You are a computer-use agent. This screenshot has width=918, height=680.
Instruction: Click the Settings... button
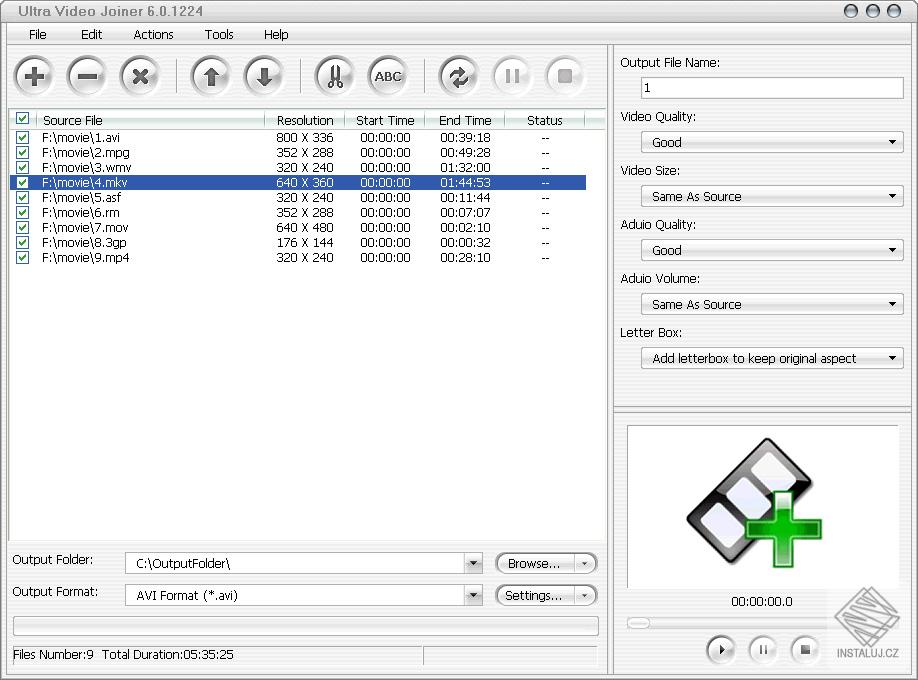(x=535, y=596)
